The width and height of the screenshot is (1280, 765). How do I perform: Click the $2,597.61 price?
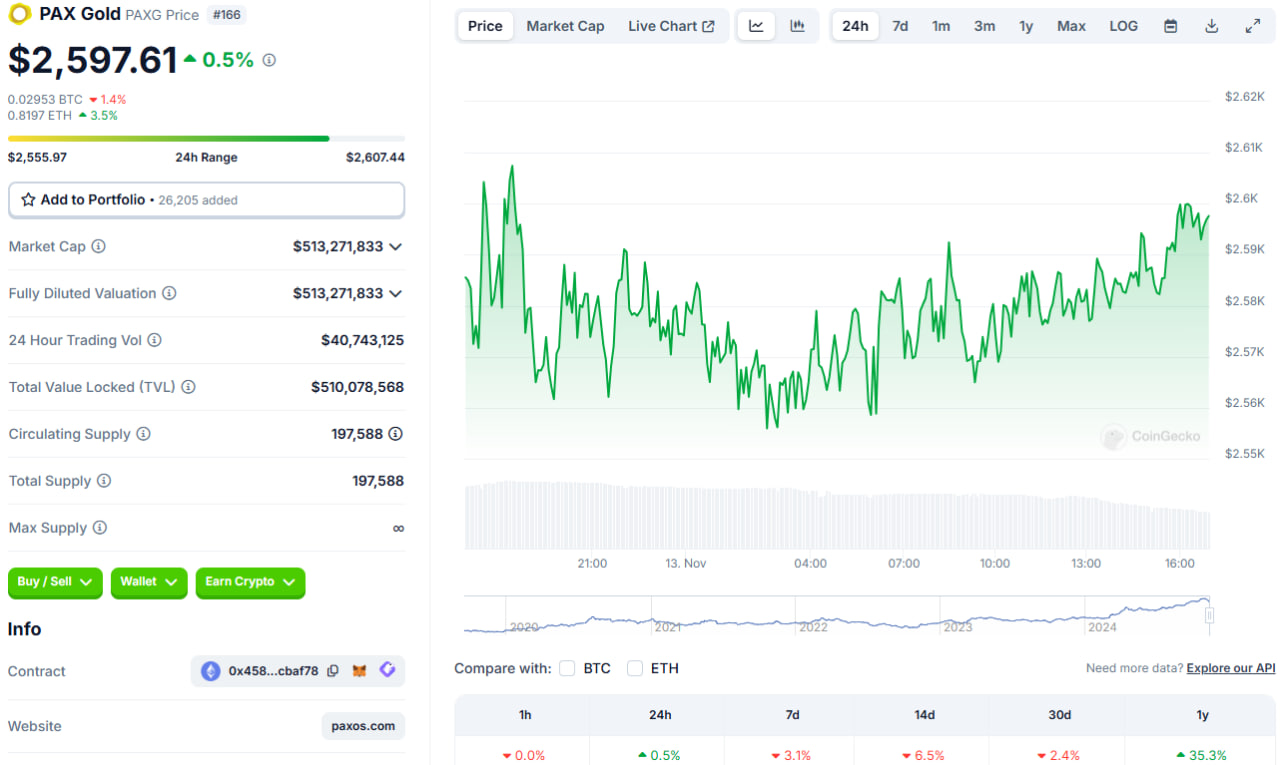coord(93,60)
